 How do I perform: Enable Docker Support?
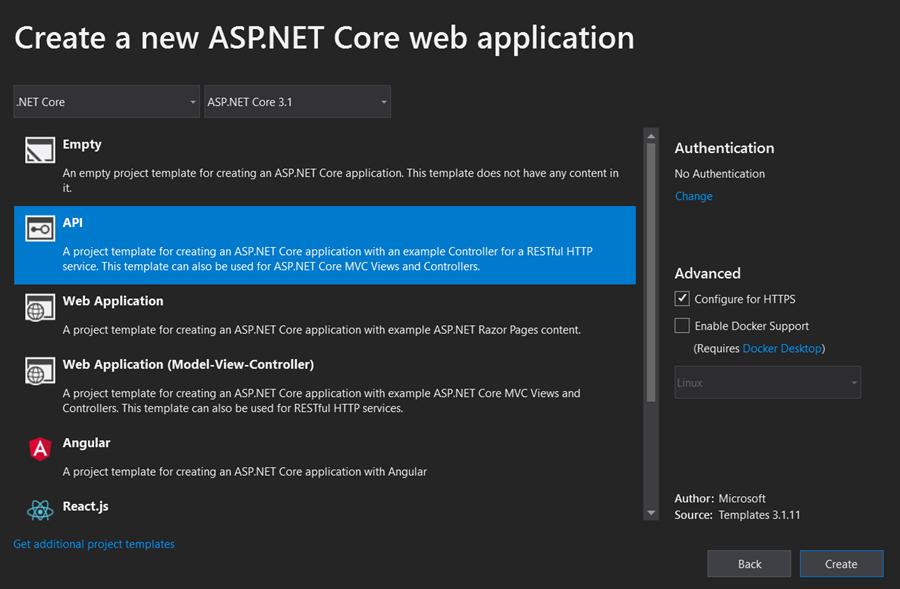click(x=682, y=325)
